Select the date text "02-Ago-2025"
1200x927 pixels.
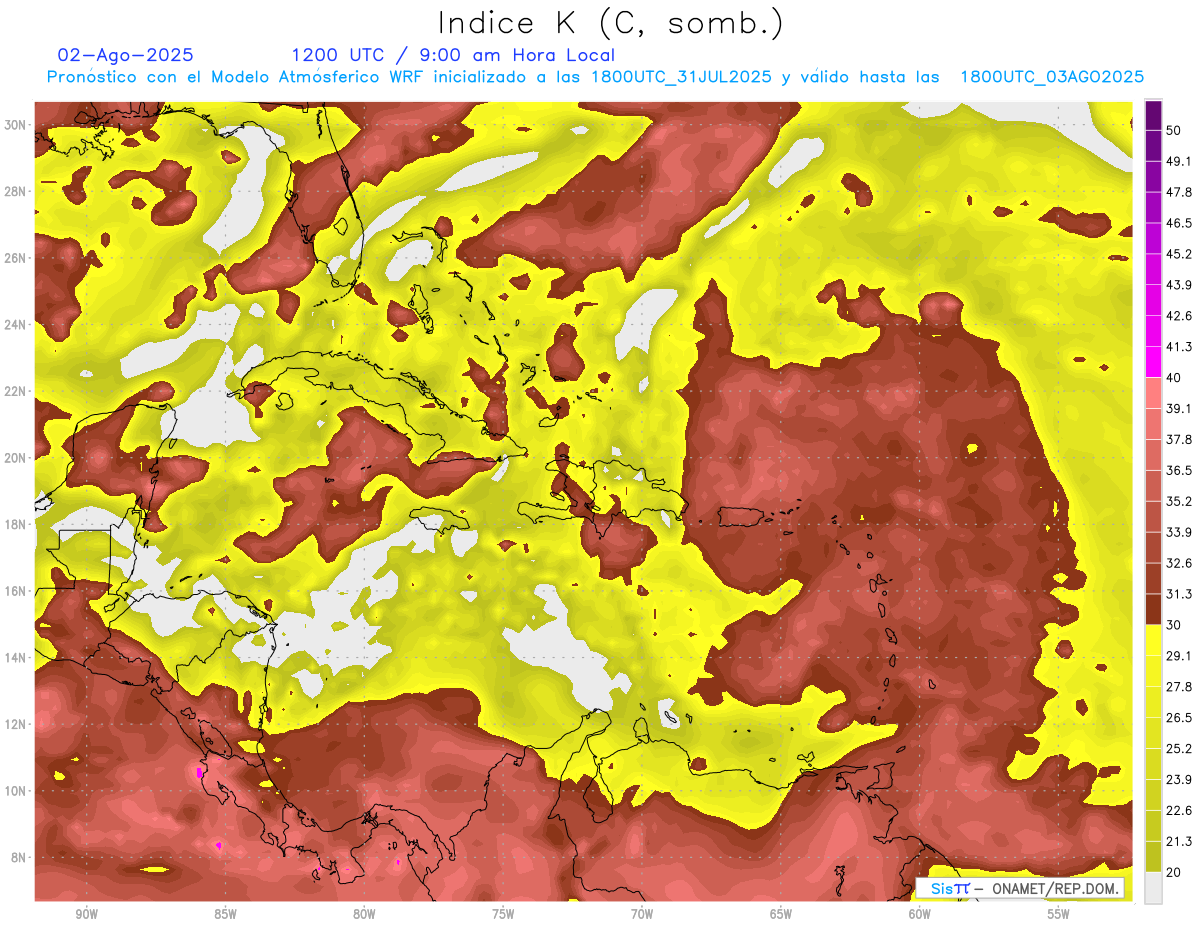coord(126,55)
